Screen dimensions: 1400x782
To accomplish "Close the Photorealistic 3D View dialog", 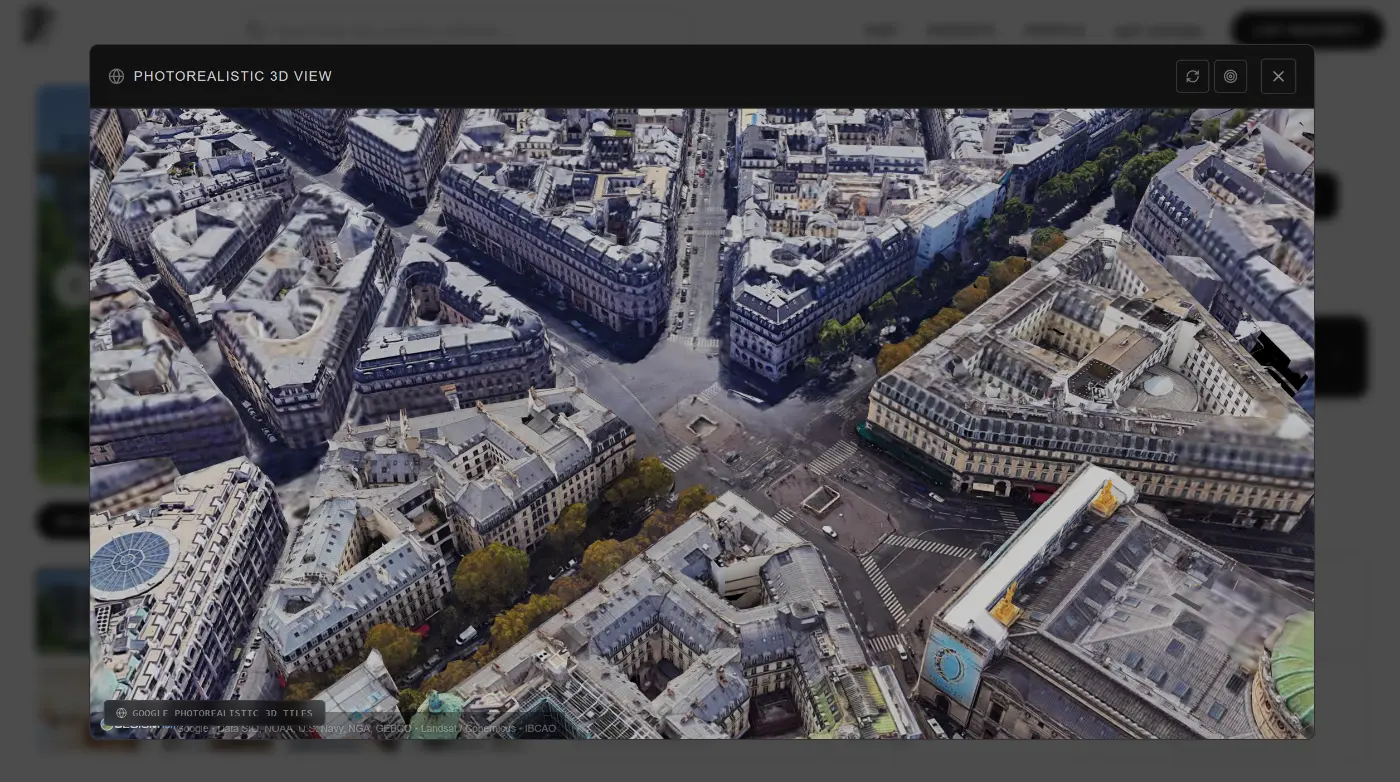I will click(x=1278, y=76).
